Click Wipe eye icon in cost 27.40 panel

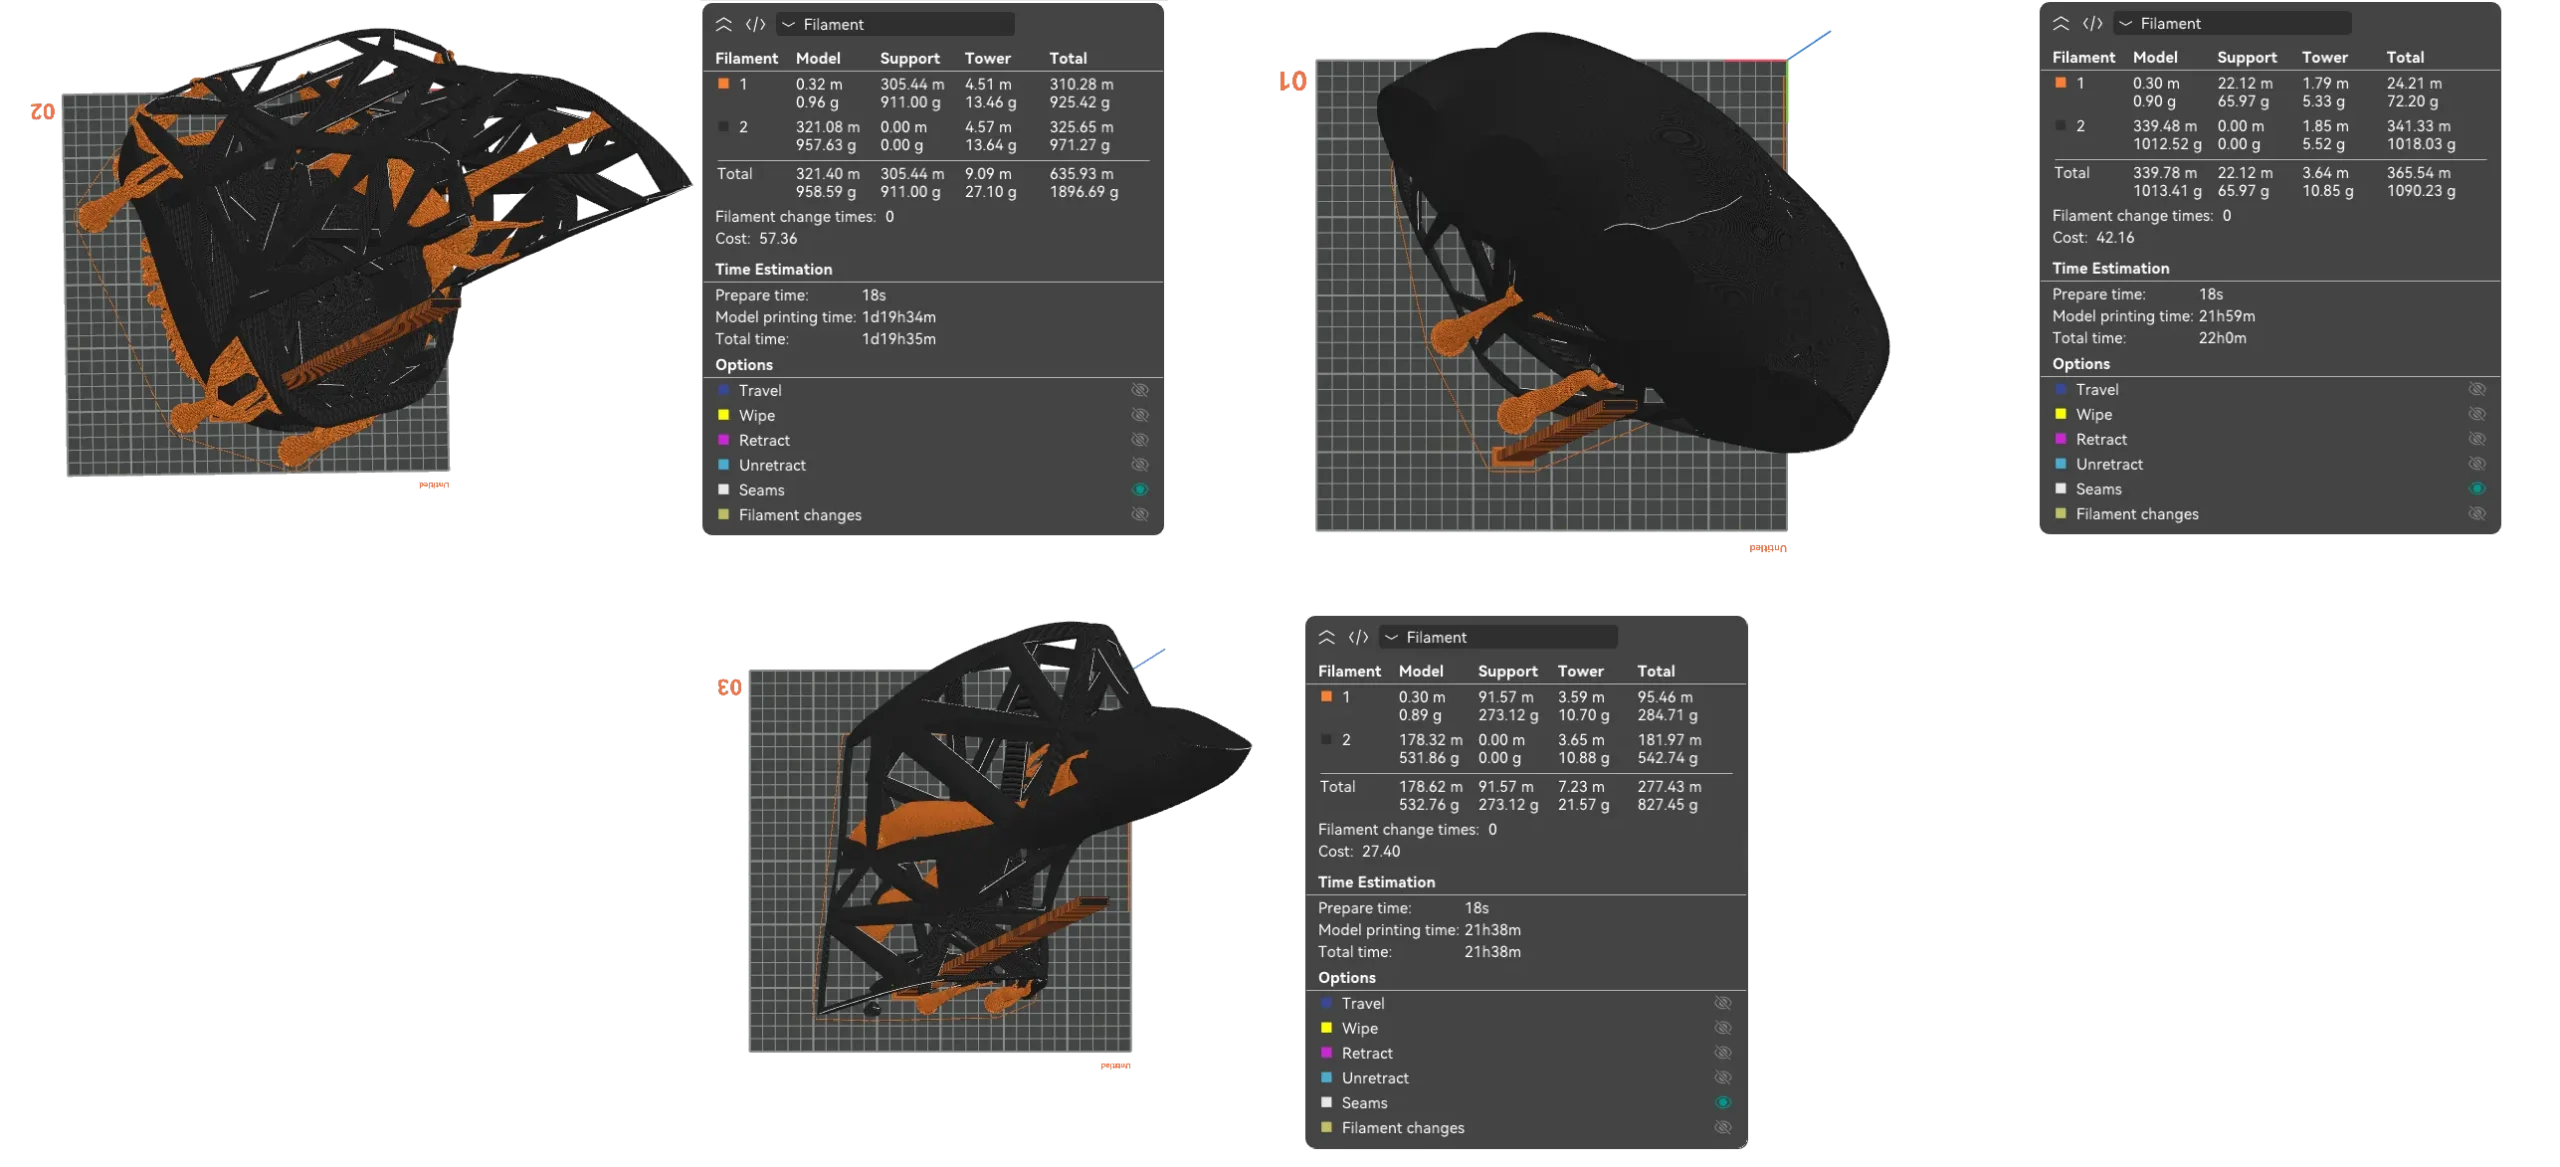point(1722,1028)
